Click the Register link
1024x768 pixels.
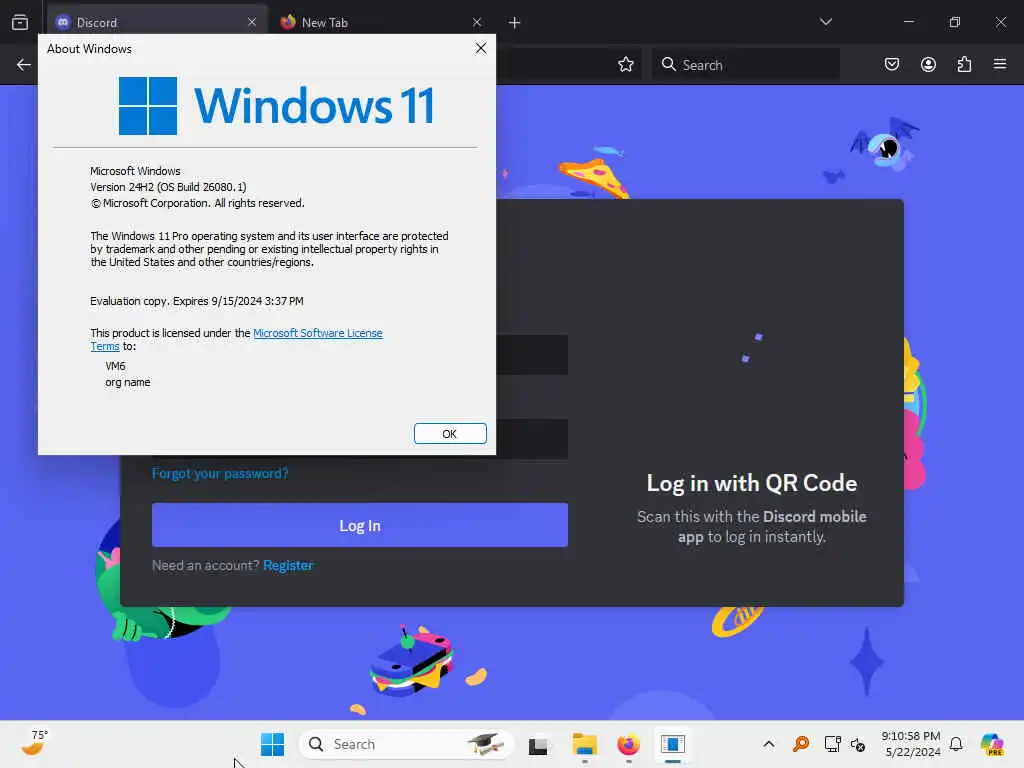click(288, 566)
